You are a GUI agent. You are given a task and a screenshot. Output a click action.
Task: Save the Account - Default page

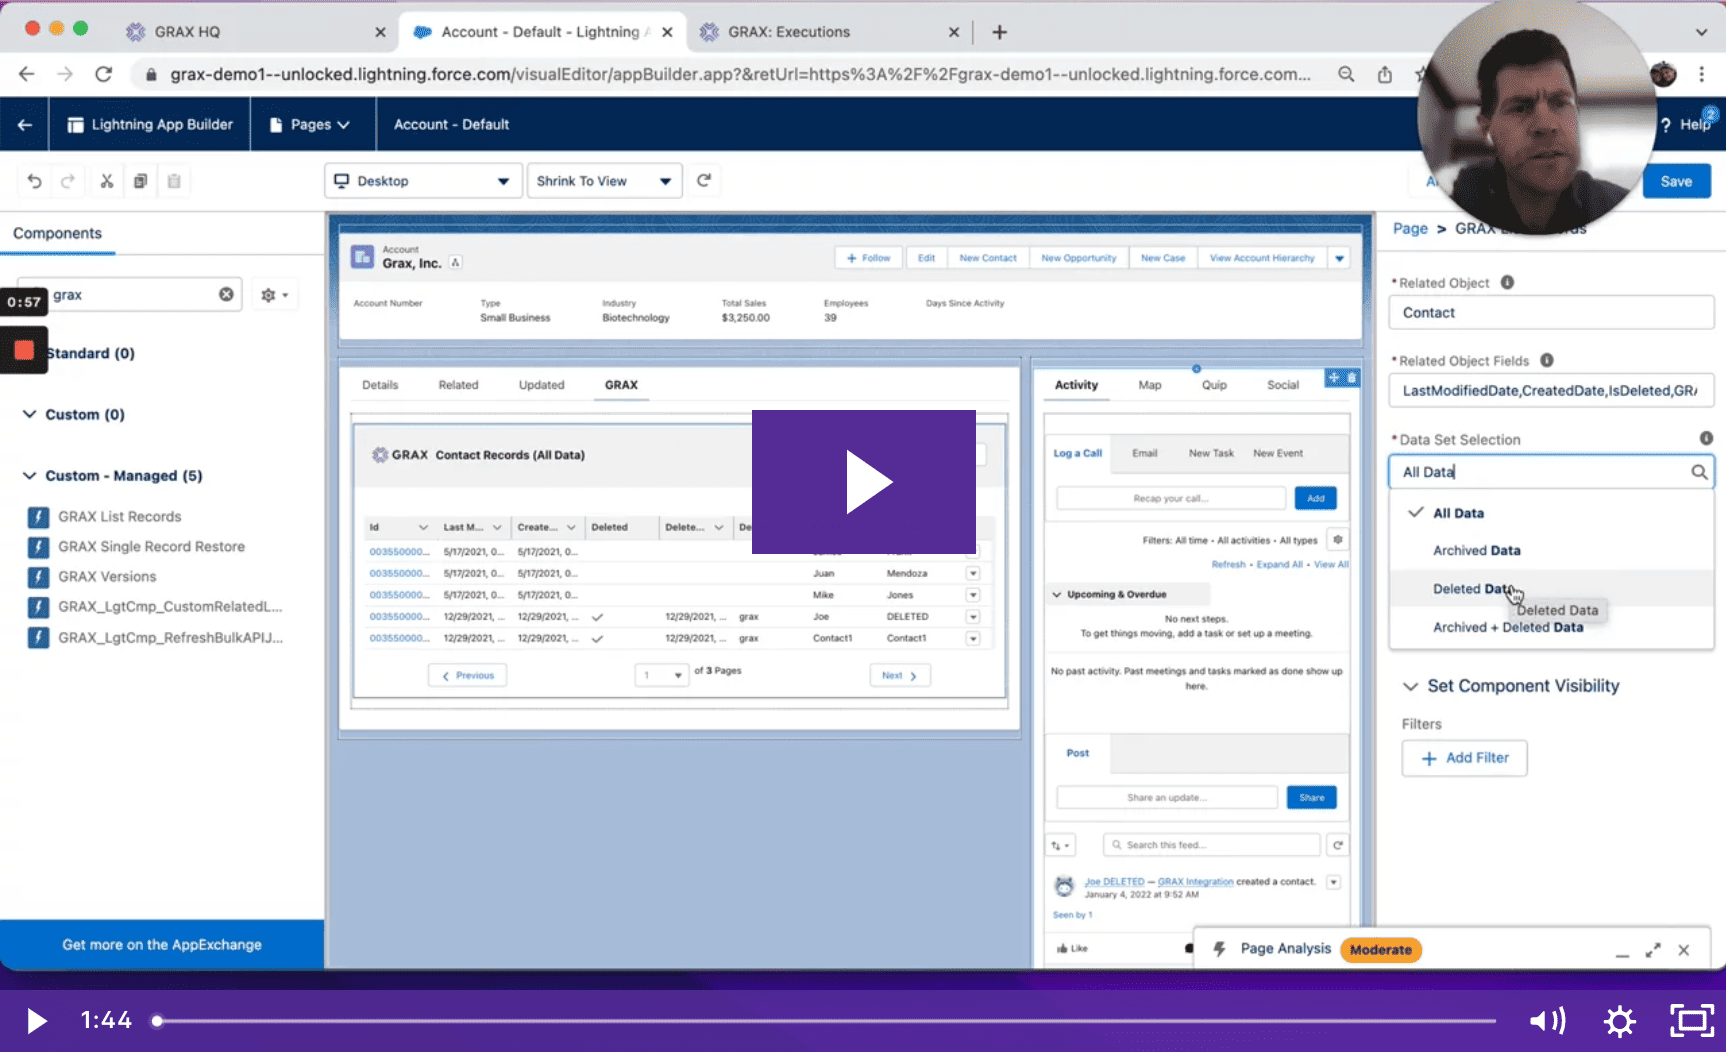click(x=1676, y=181)
